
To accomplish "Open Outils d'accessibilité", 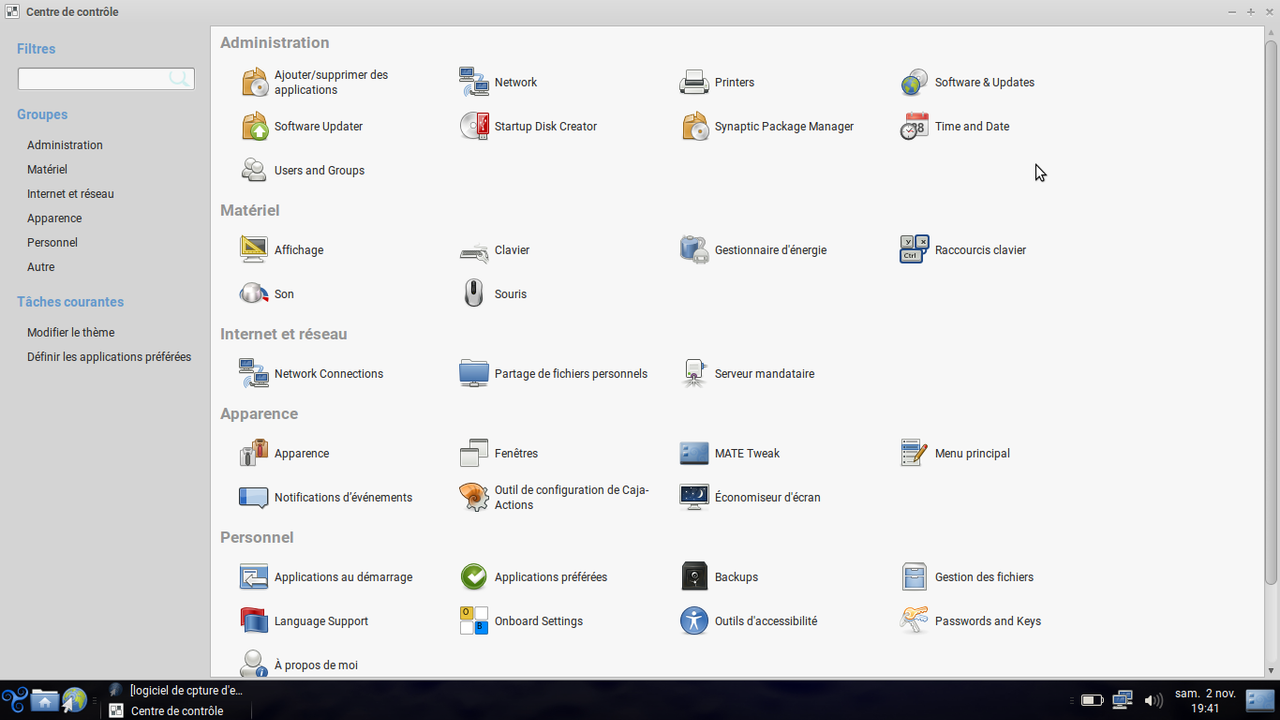I will pos(749,621).
